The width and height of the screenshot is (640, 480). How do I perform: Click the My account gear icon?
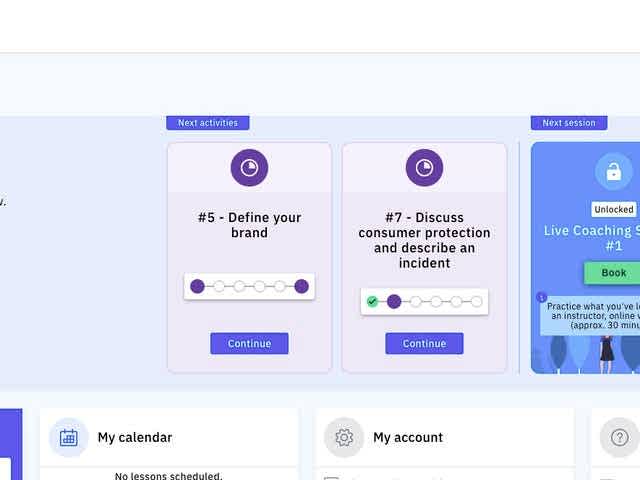tap(344, 437)
